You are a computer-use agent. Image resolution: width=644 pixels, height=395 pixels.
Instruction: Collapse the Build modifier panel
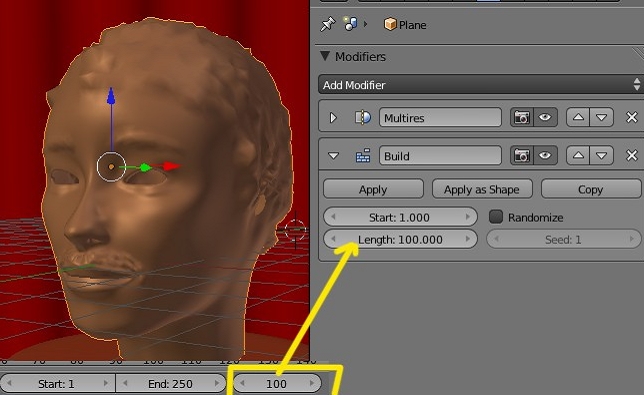tap(334, 156)
